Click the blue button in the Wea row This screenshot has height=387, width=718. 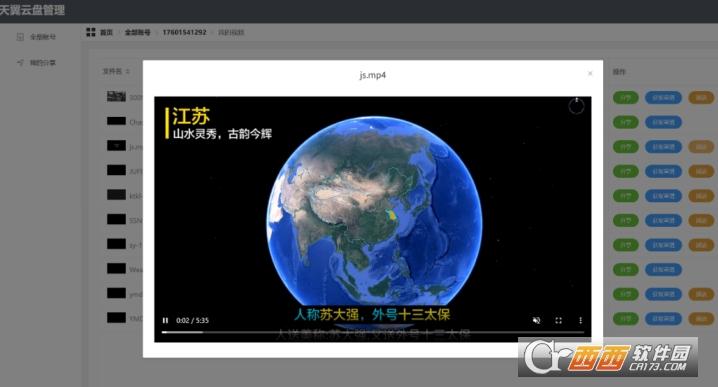(x=664, y=269)
